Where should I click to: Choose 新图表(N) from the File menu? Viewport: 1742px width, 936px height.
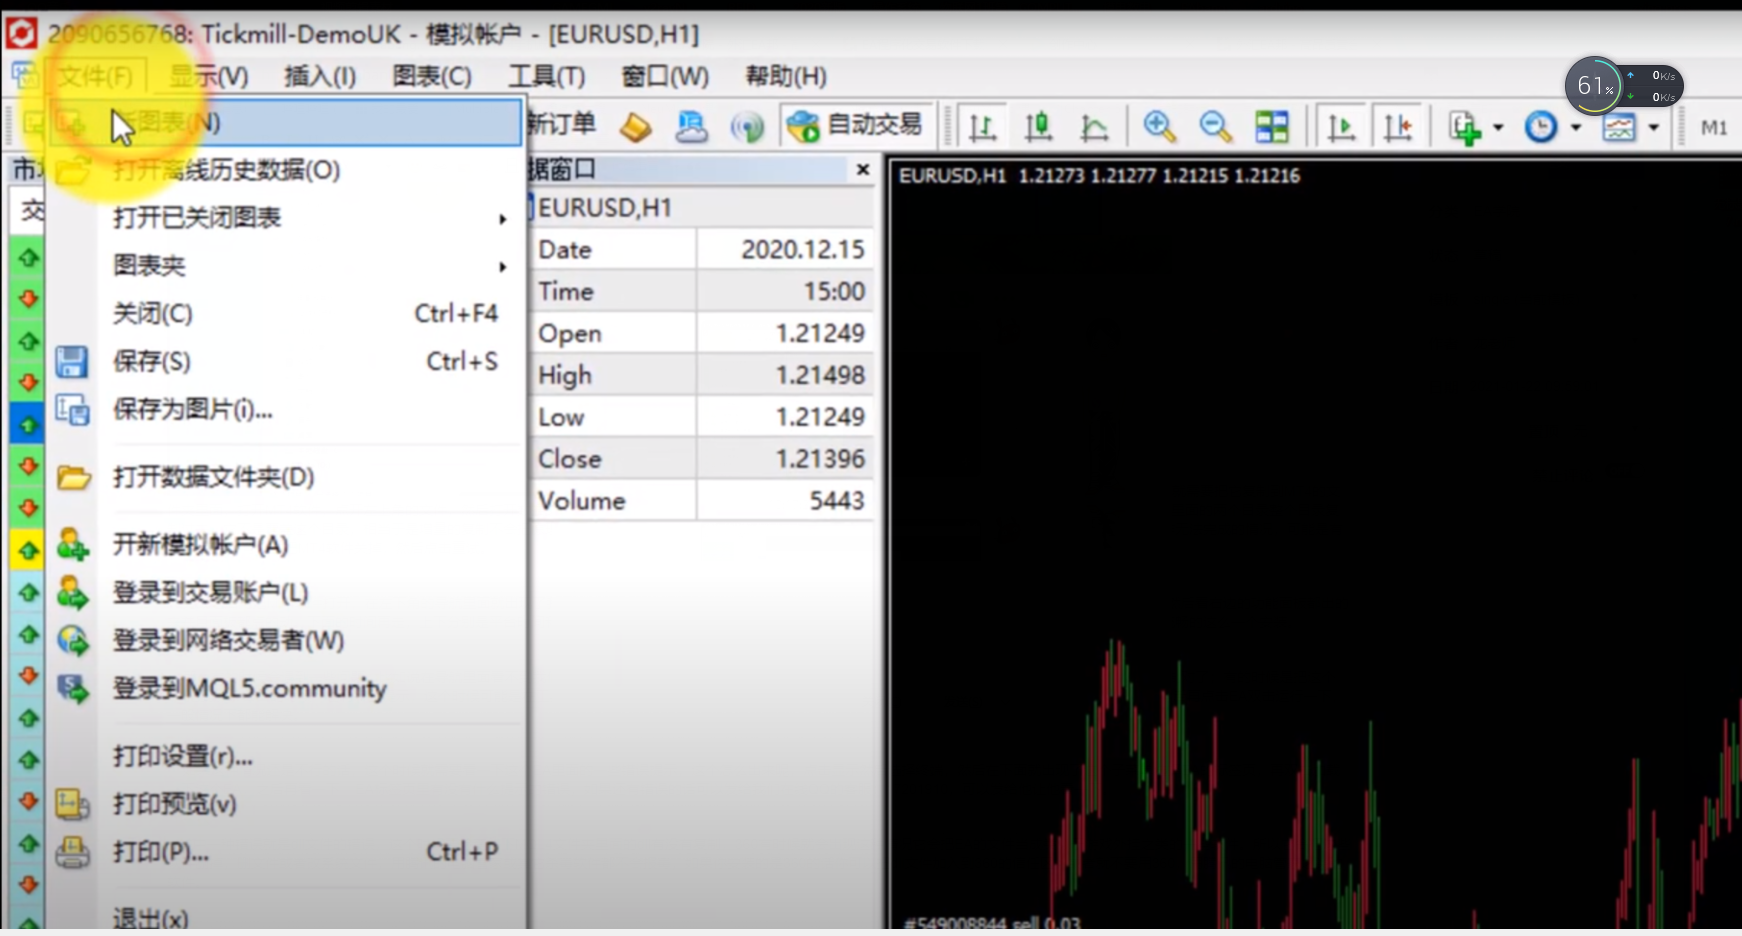[284, 122]
